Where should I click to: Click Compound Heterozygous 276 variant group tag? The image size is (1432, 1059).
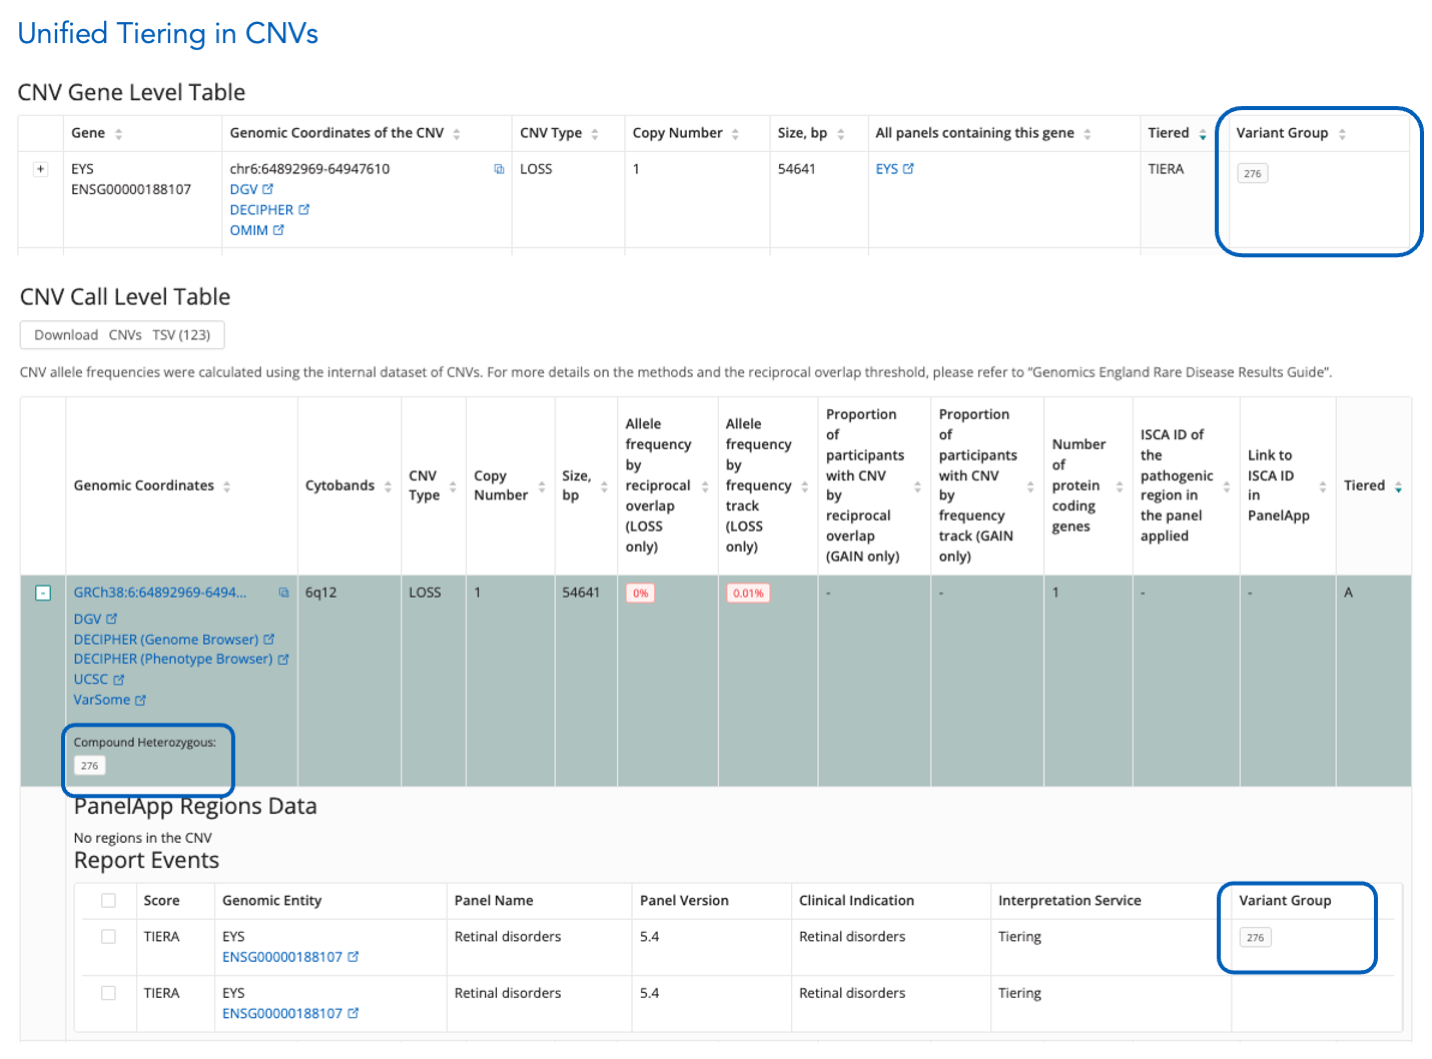[x=90, y=766]
